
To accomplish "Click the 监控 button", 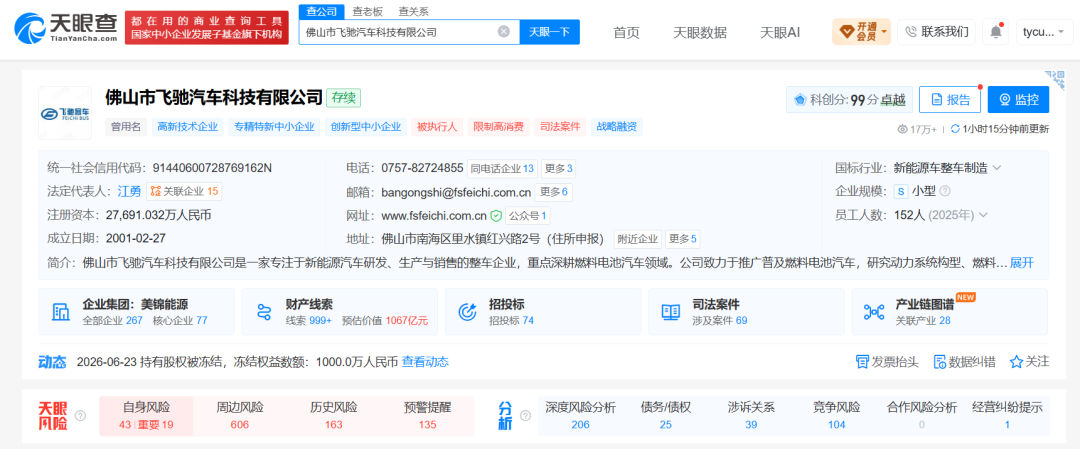I will (1018, 100).
